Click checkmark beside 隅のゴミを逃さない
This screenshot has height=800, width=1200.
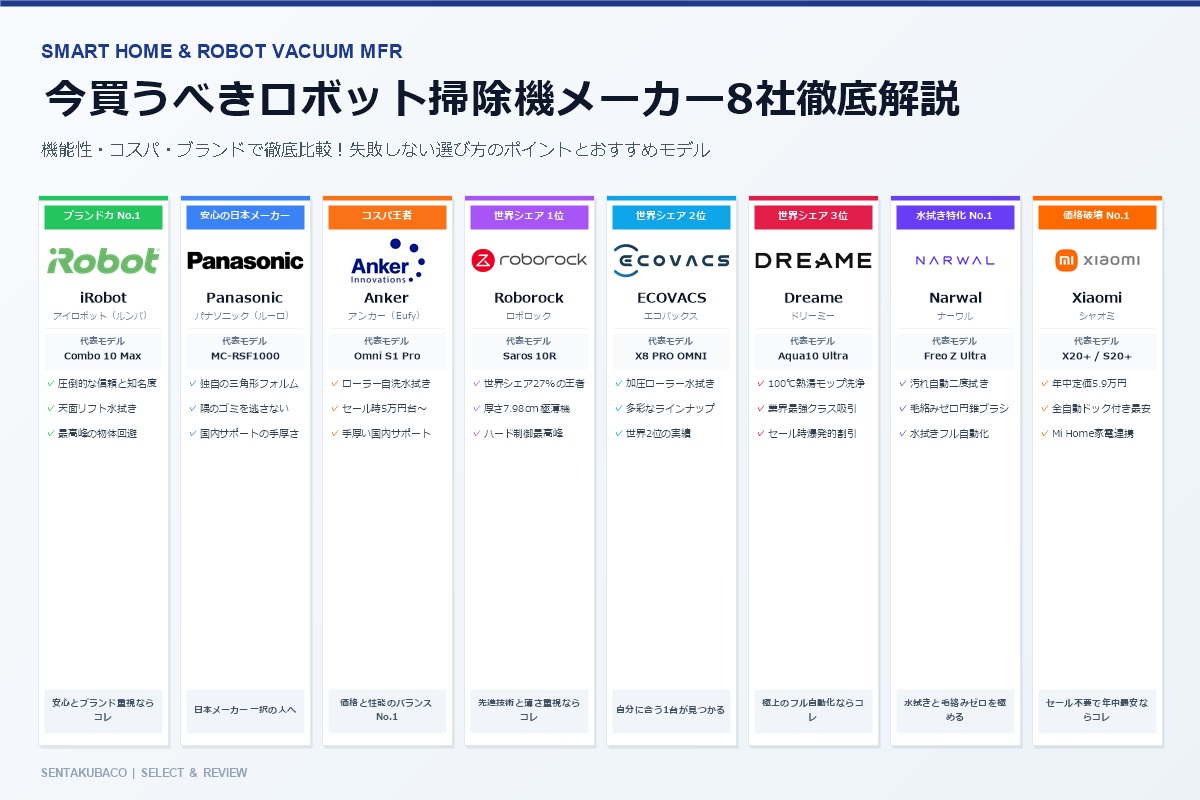tap(193, 408)
